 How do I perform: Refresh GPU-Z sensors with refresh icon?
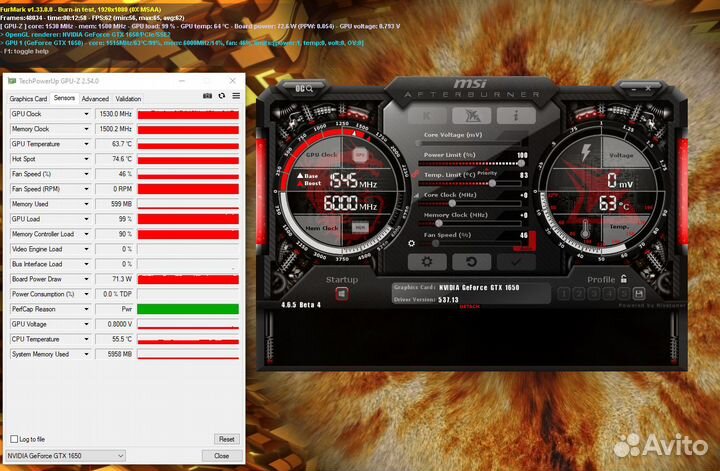pos(222,95)
